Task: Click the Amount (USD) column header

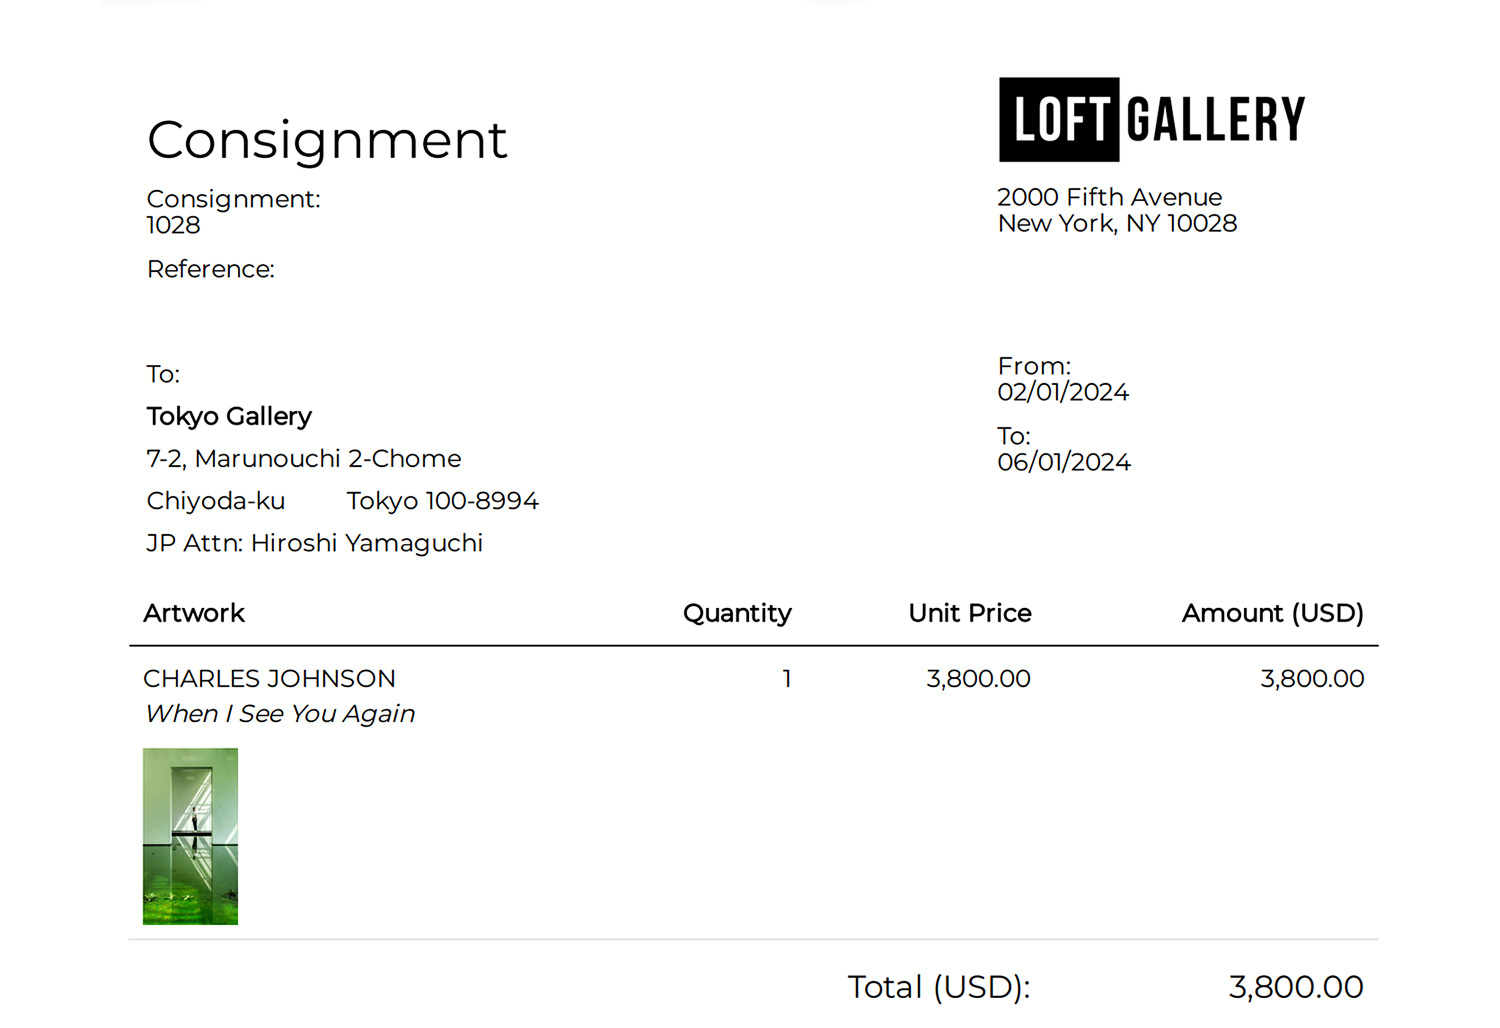Action: (1273, 613)
